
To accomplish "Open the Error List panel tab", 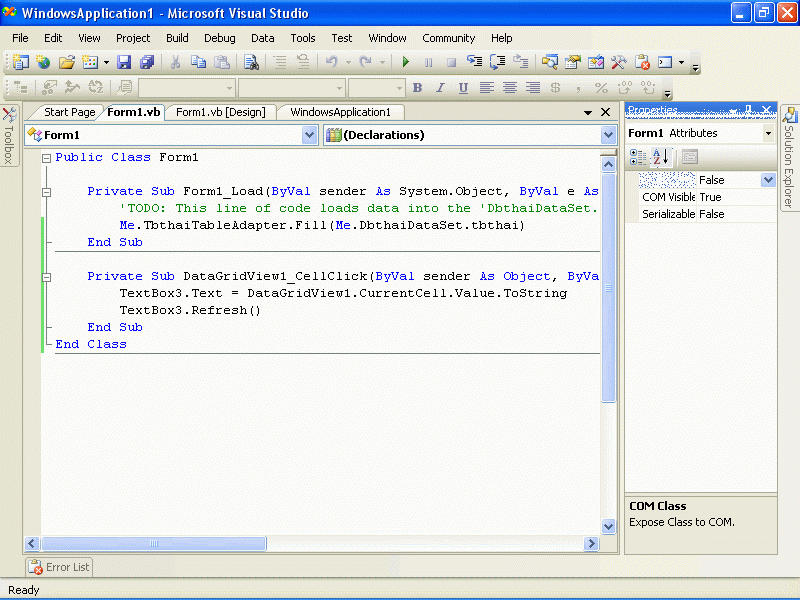I will (x=59, y=567).
